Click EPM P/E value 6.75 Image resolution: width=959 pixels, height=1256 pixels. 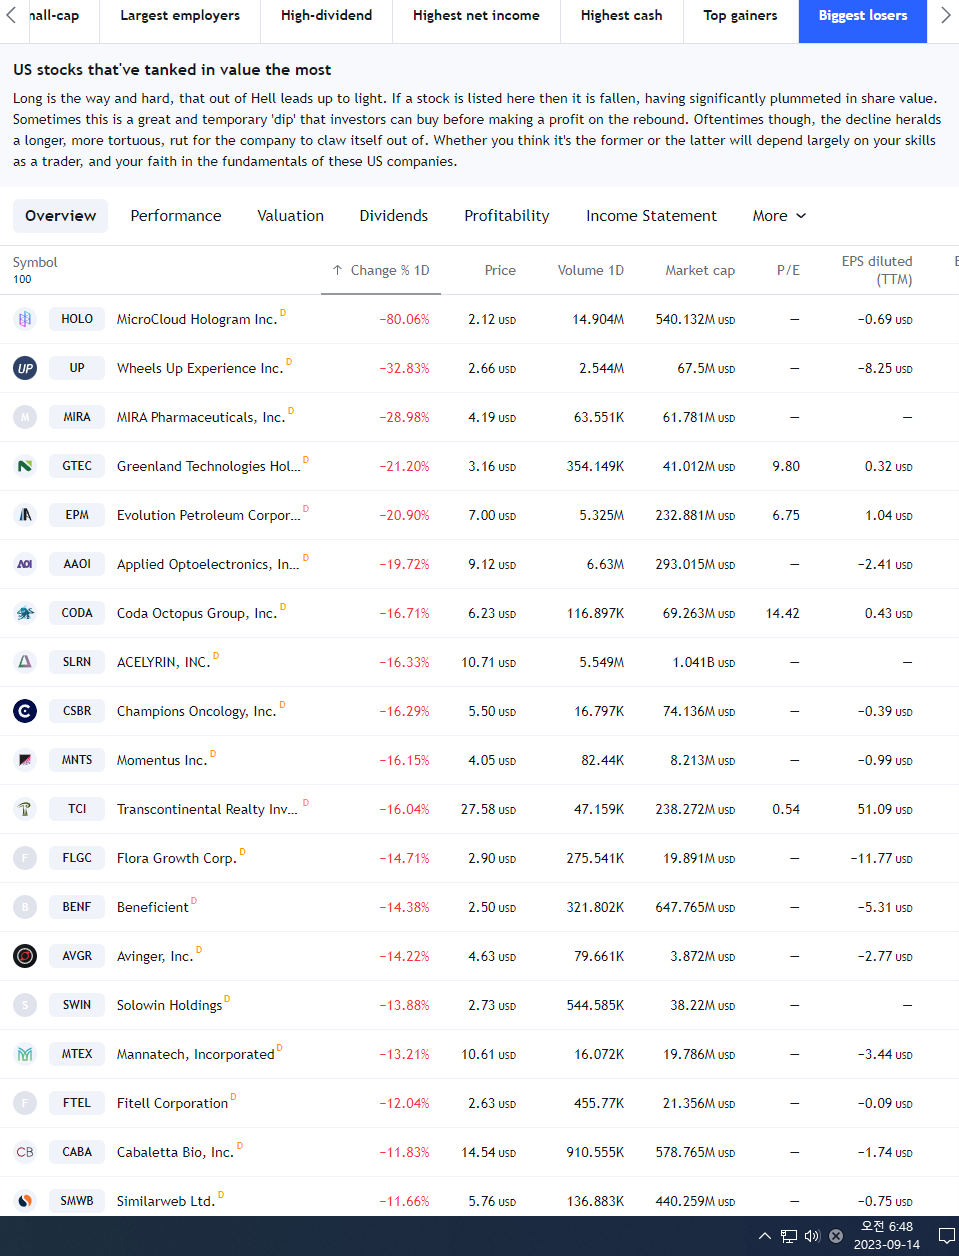click(786, 515)
